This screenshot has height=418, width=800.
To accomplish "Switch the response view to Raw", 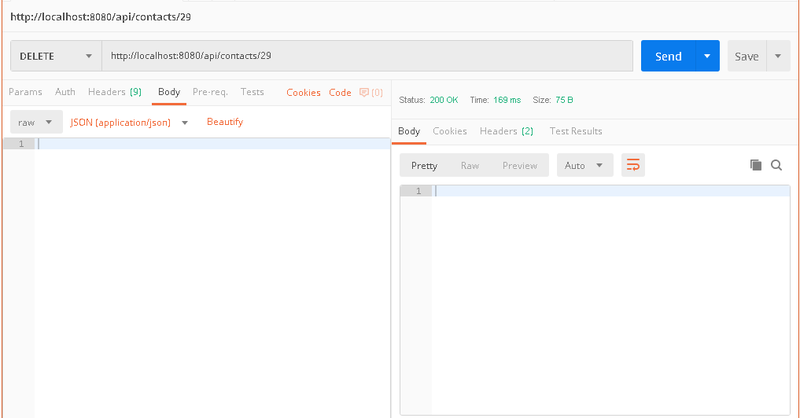I will pos(469,165).
